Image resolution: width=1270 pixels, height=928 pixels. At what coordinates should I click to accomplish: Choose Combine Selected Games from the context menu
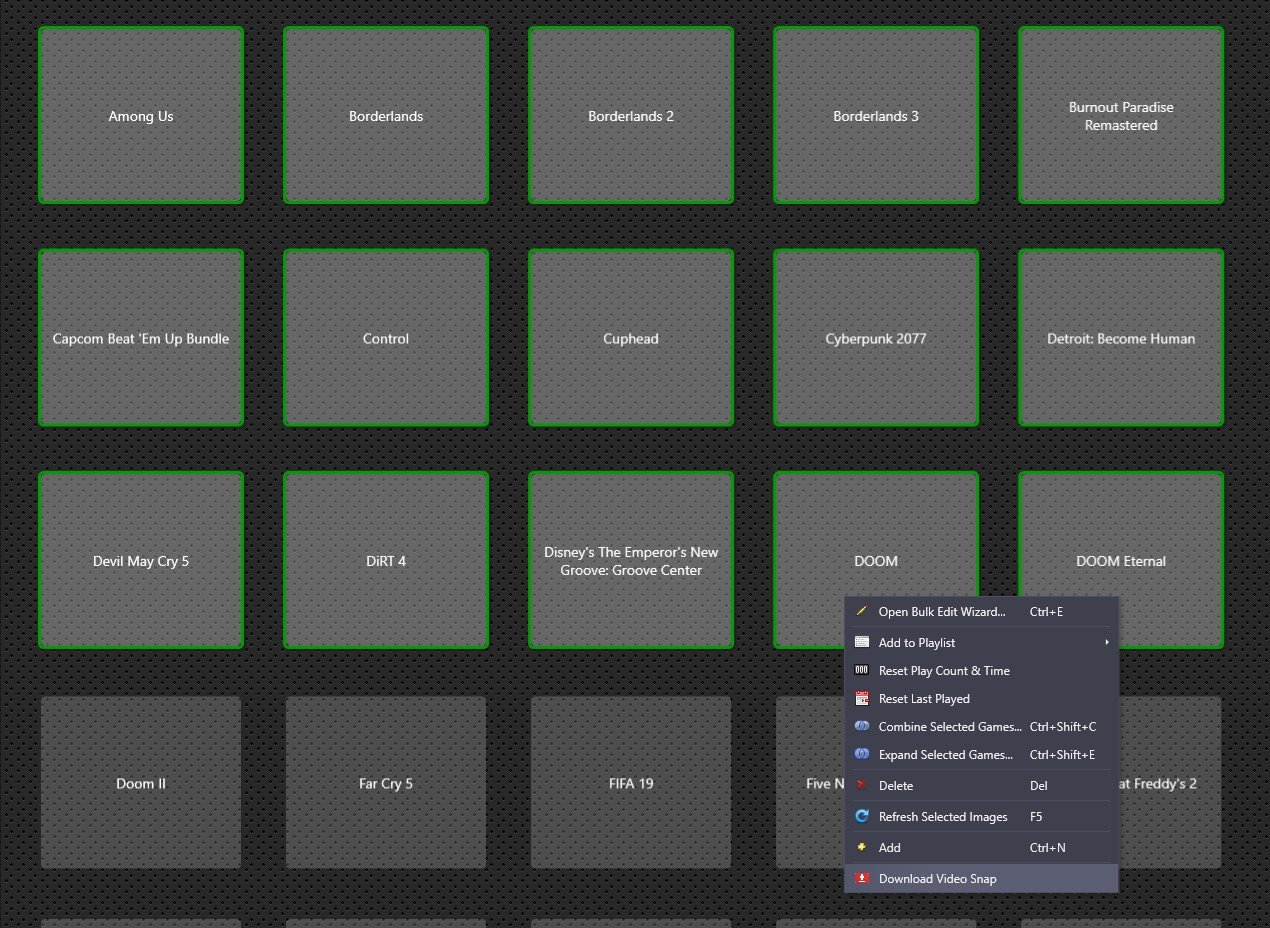tap(981, 726)
